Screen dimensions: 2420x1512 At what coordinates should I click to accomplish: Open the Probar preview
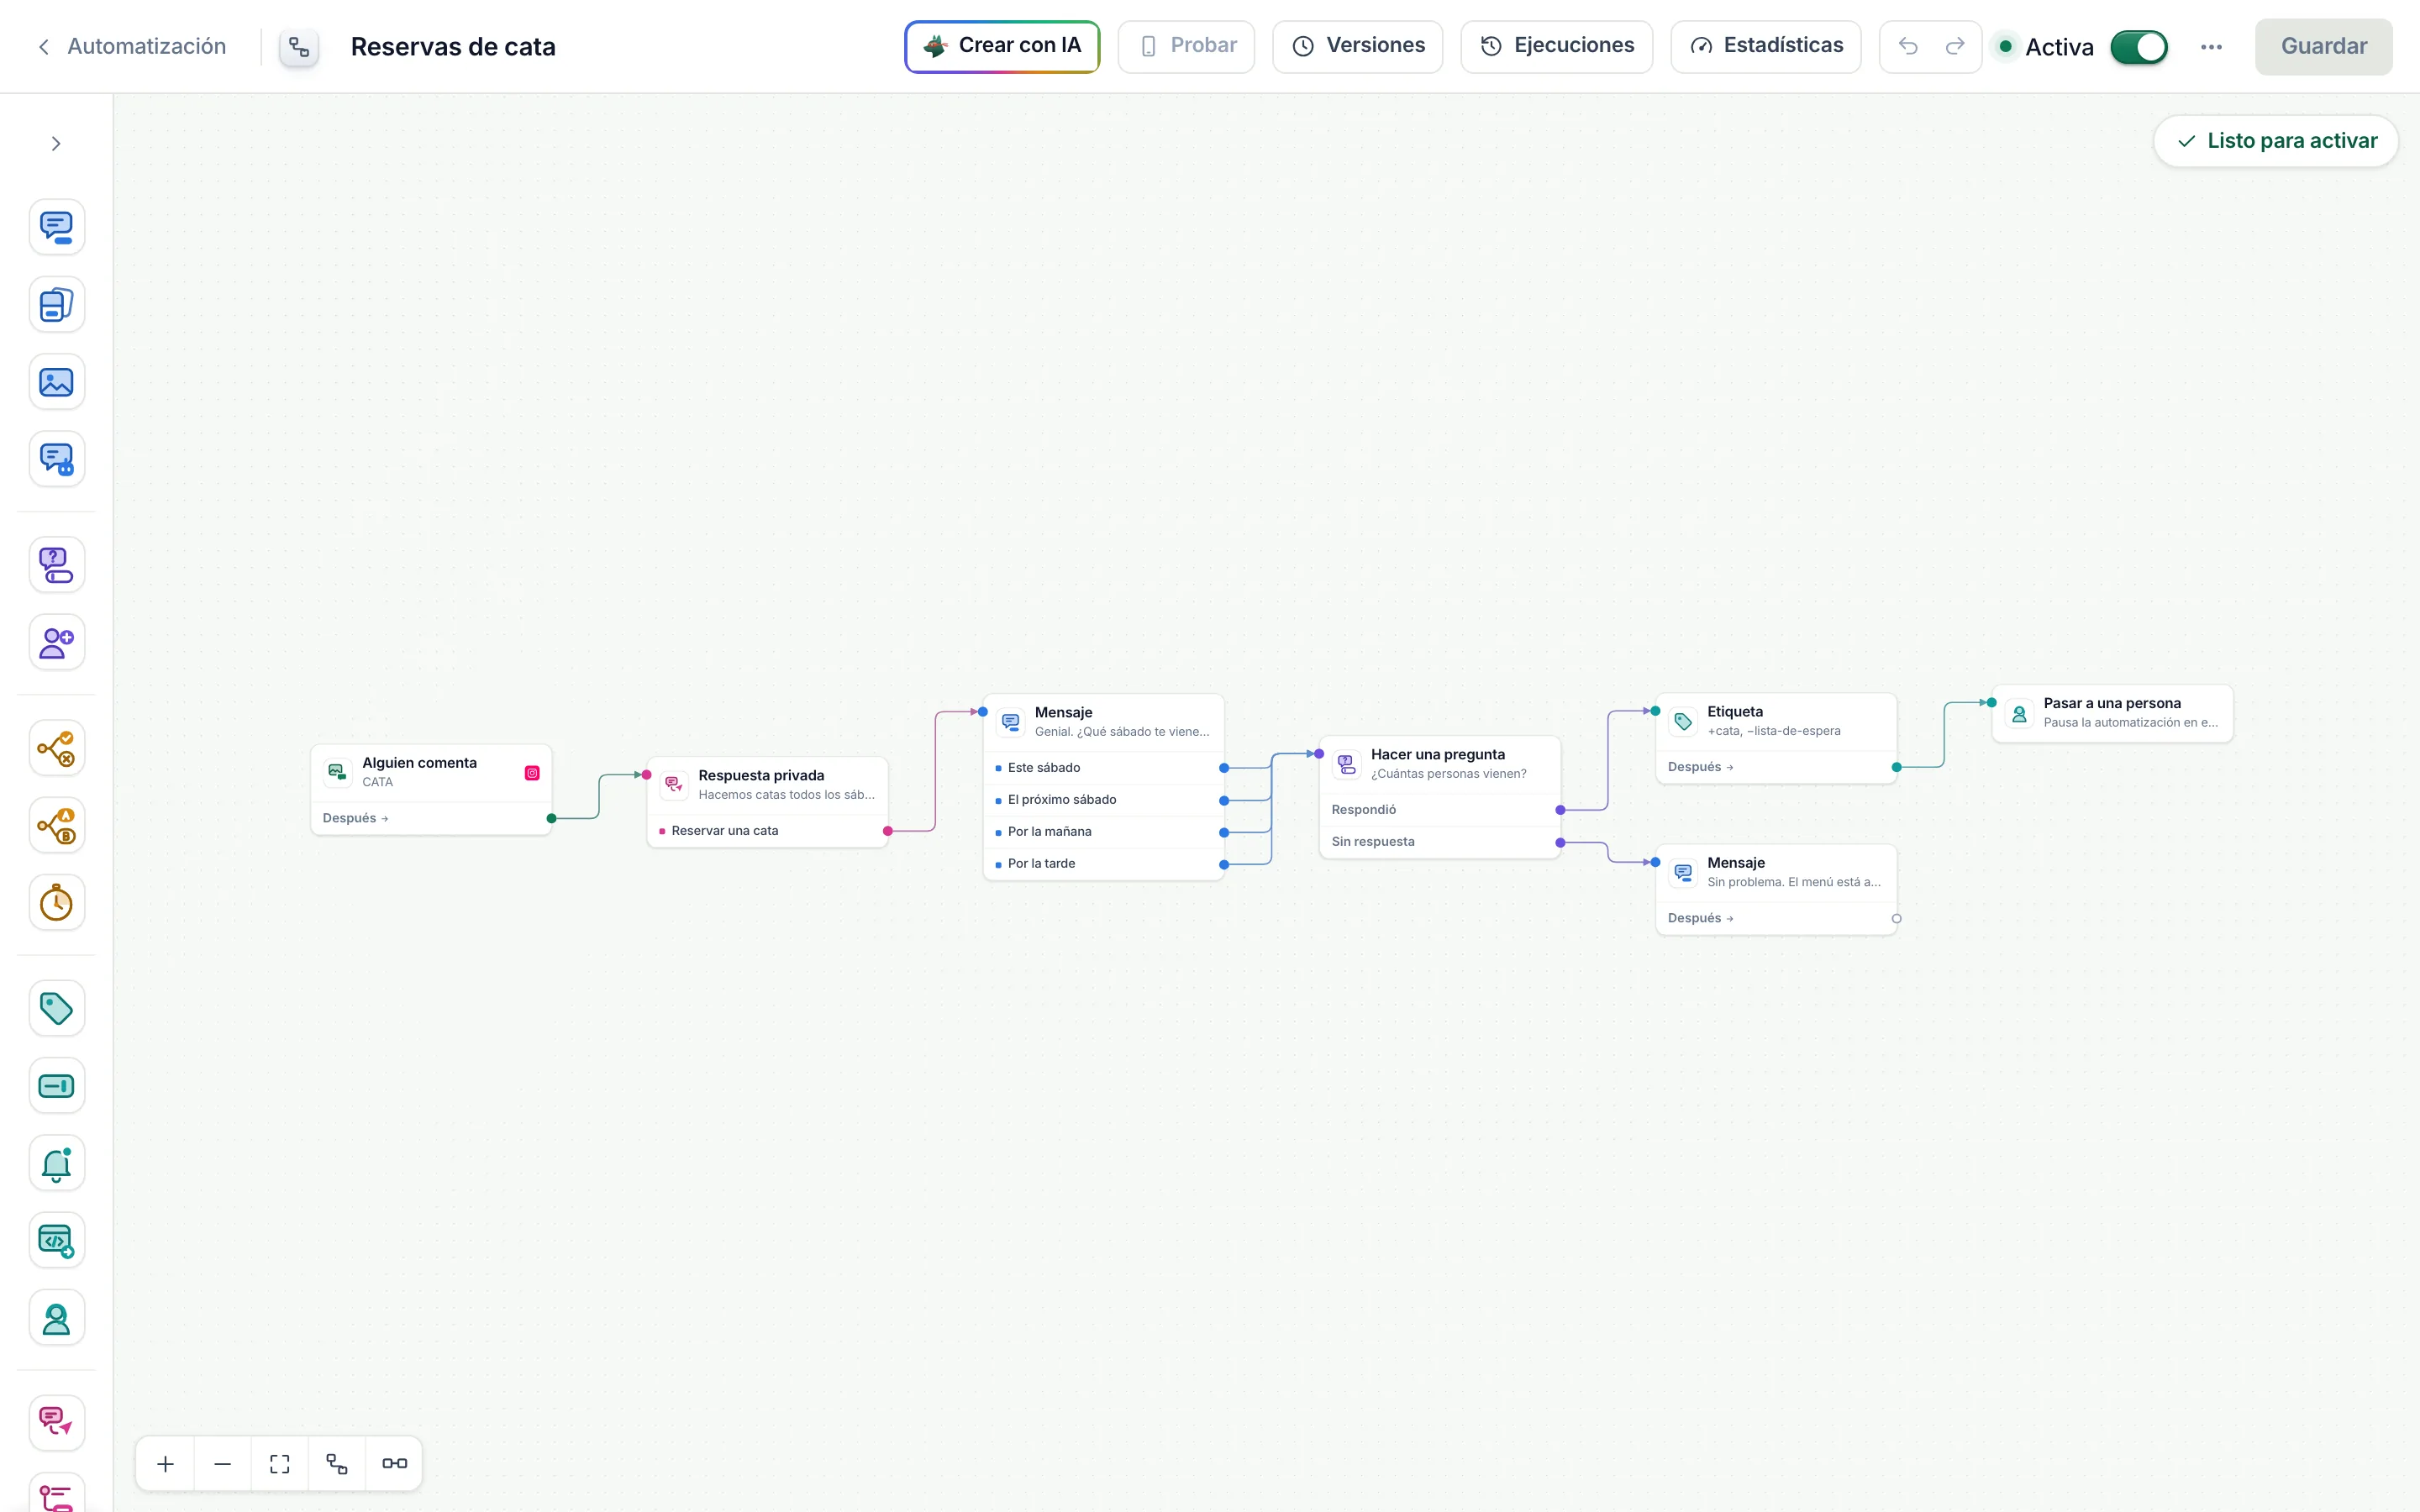[1186, 47]
